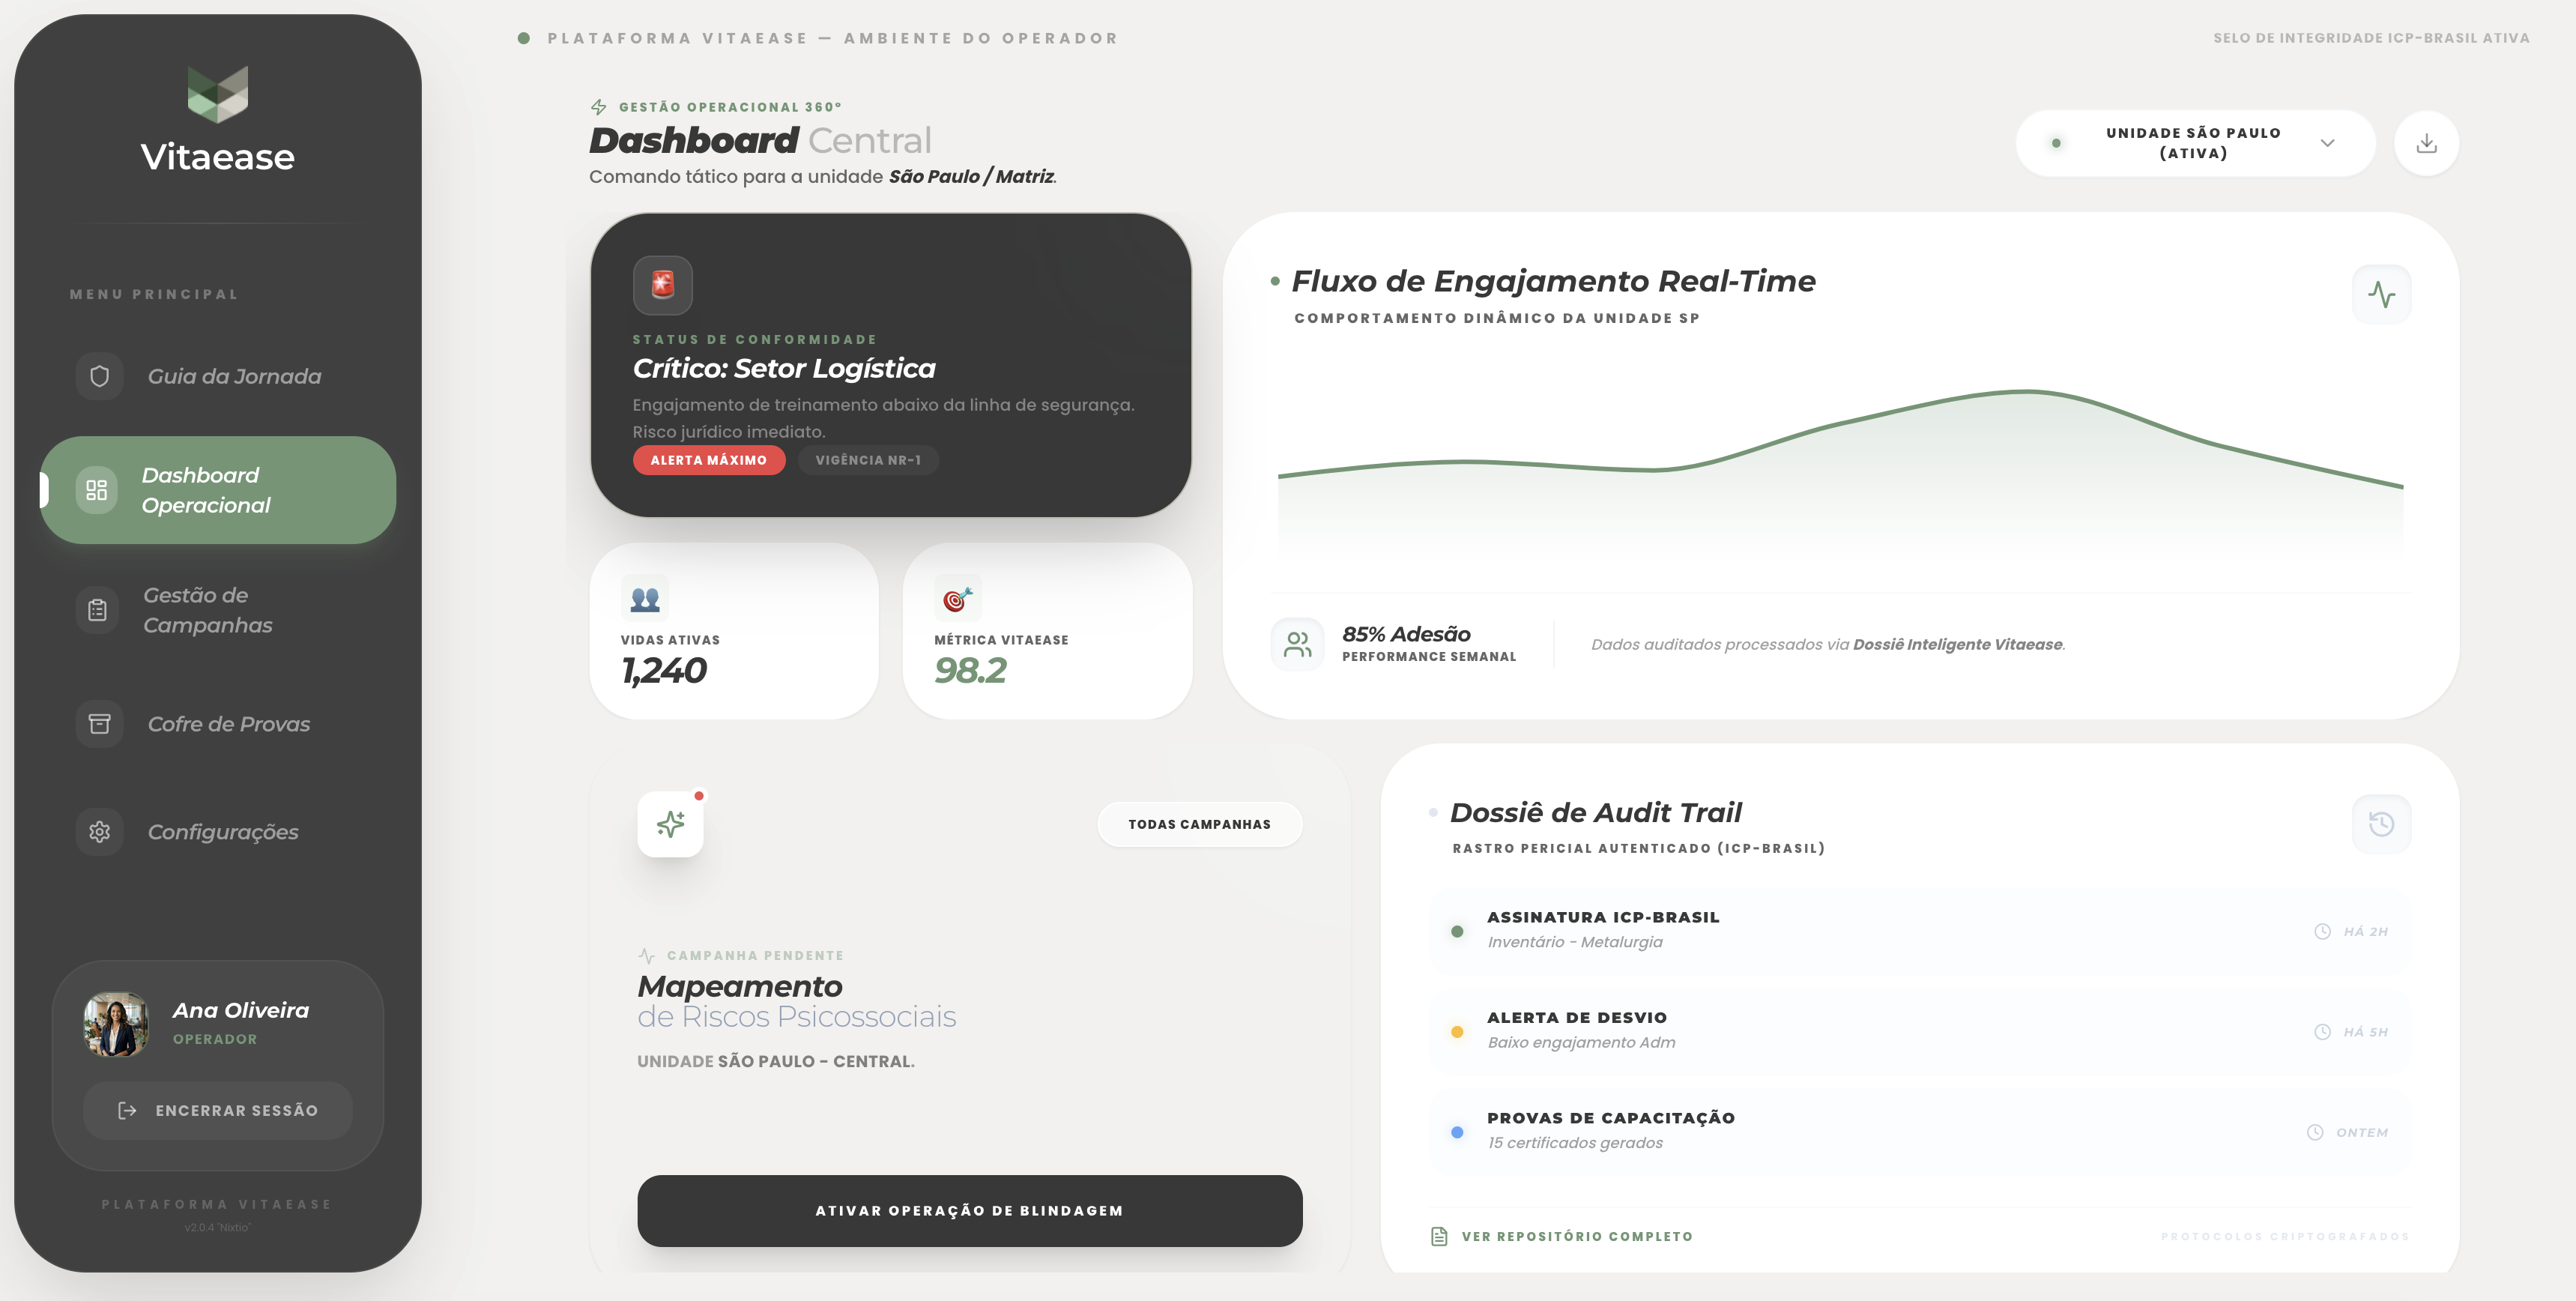Toggle the blue indicator on Provas de Capacitação
This screenshot has height=1301, width=2576.
click(1456, 1132)
